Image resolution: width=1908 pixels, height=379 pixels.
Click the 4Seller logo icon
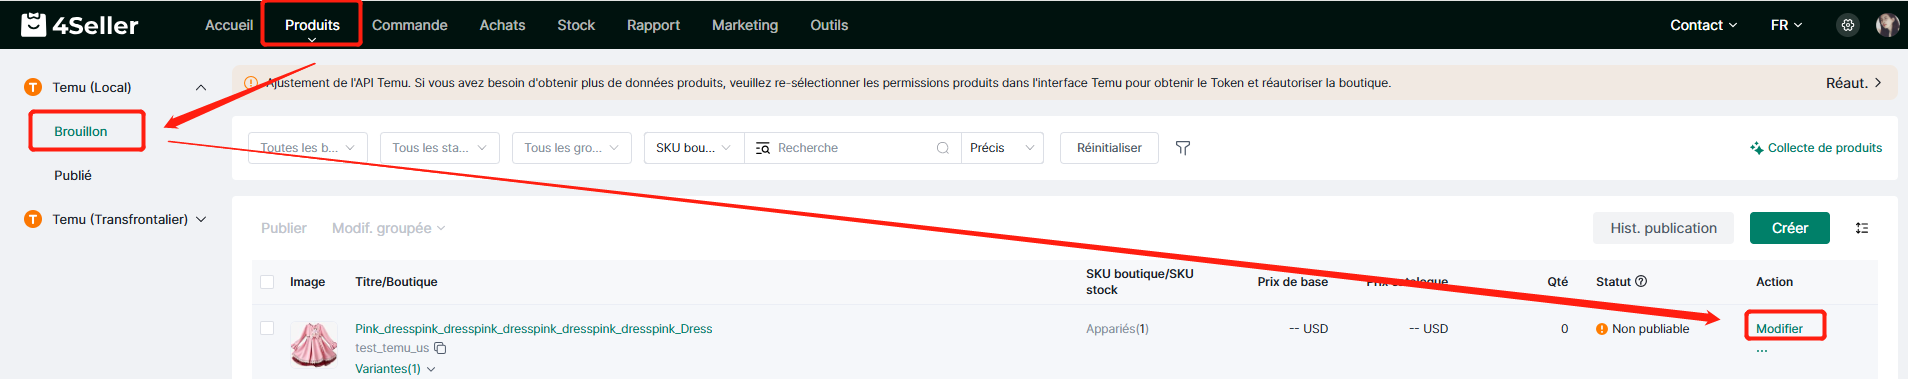(33, 24)
